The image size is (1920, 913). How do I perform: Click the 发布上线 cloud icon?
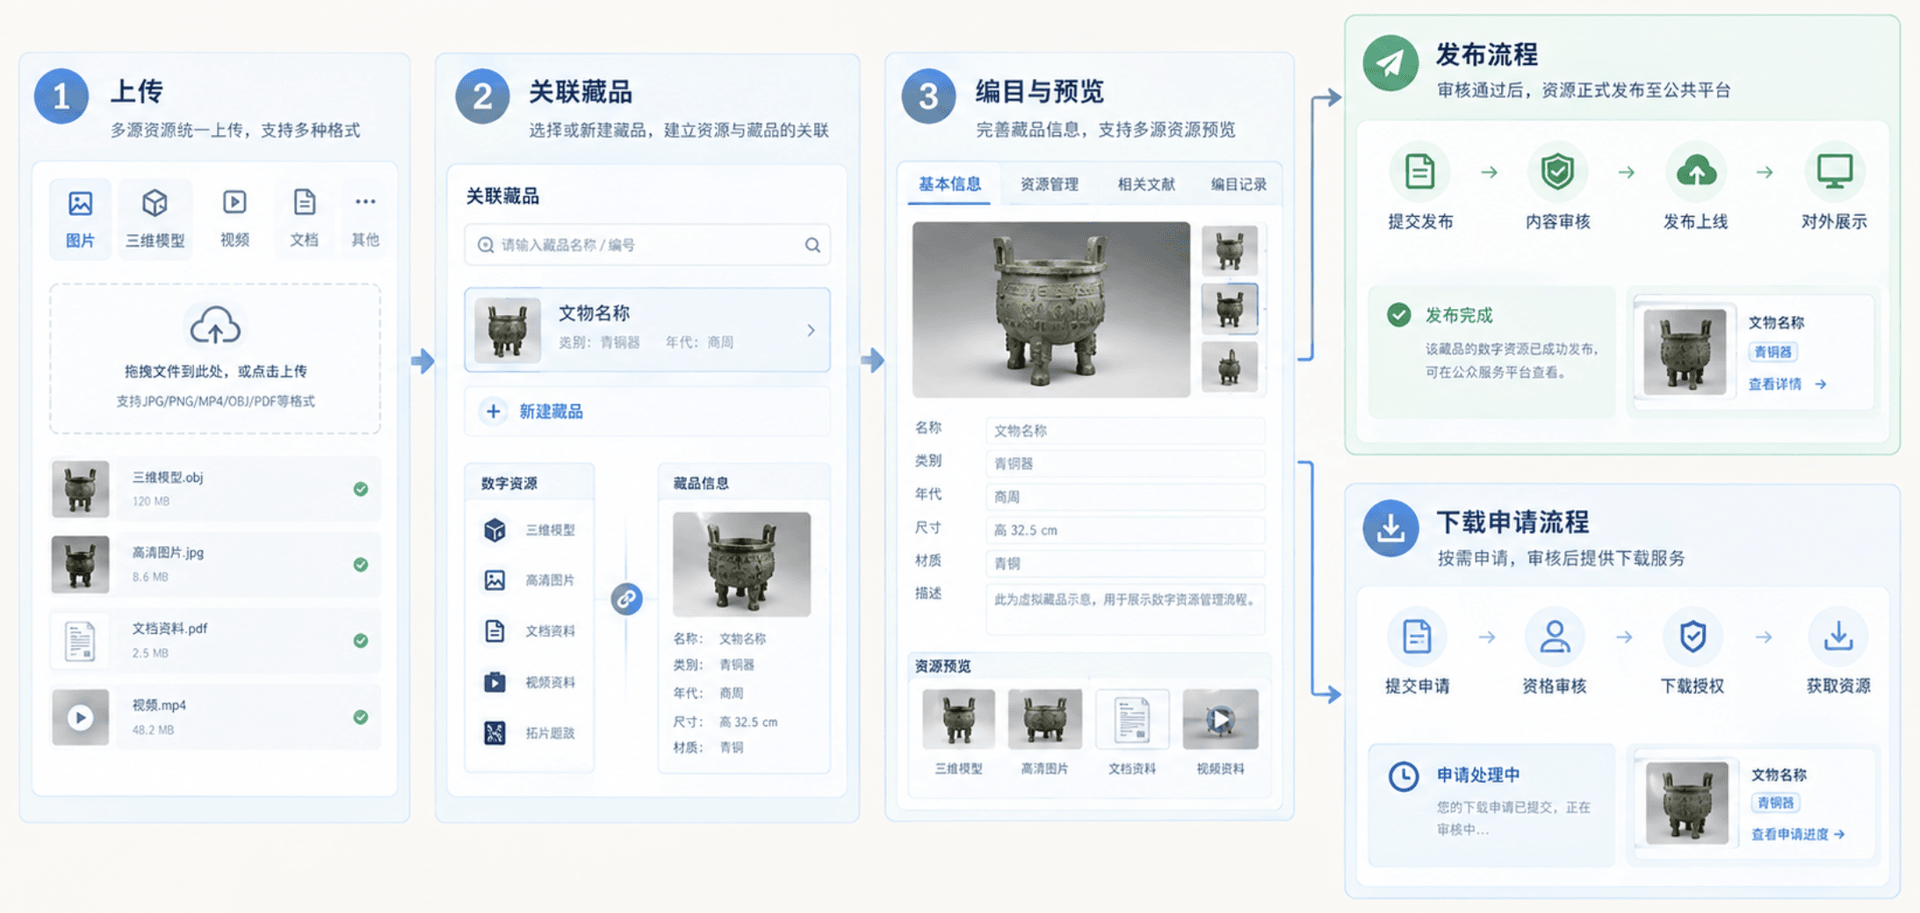tap(1696, 172)
